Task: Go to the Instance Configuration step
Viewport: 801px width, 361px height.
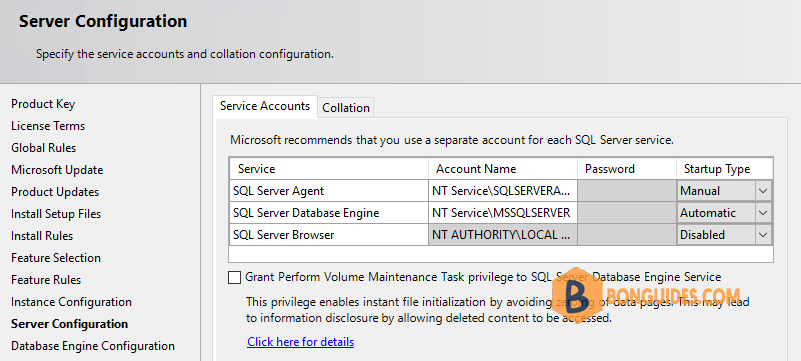Action: pos(72,302)
